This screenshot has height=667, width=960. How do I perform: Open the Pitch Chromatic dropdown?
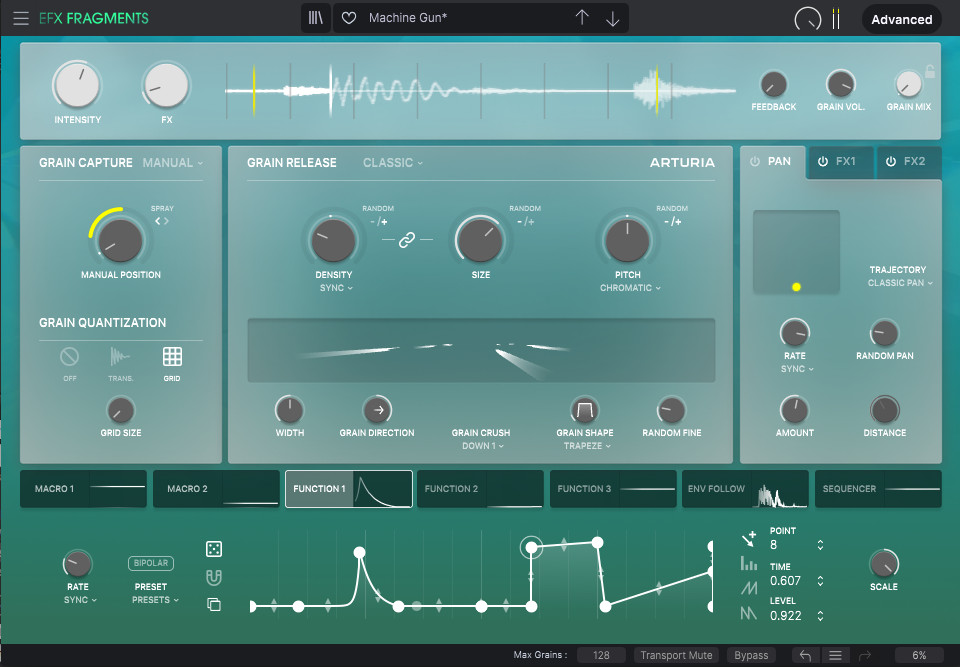pyautogui.click(x=630, y=288)
